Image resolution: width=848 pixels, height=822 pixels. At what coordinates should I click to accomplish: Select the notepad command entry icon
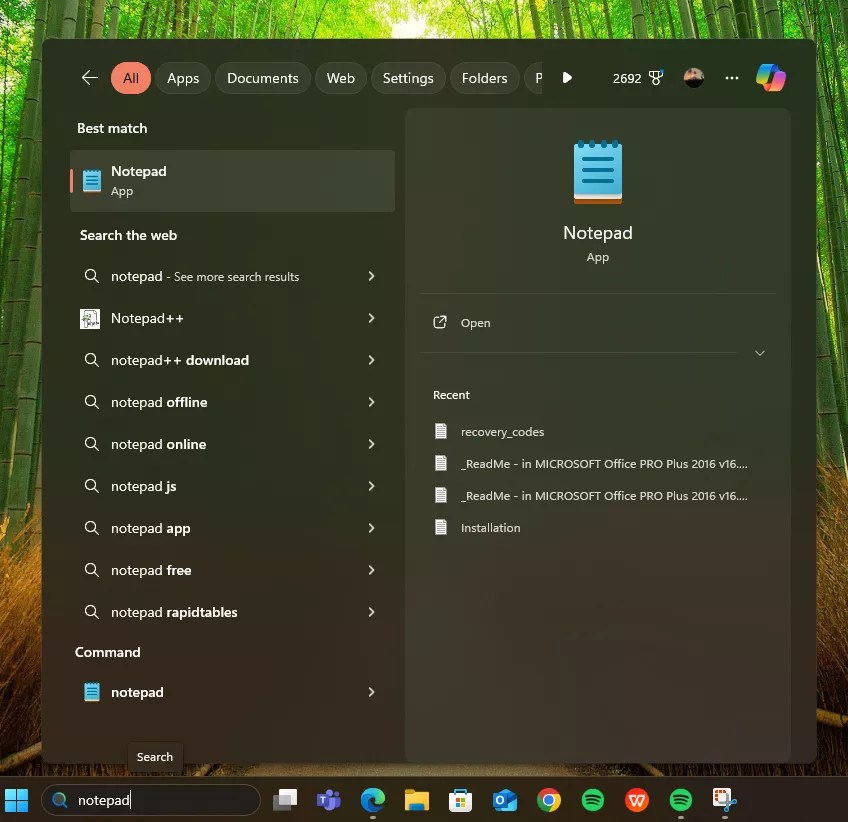91,691
